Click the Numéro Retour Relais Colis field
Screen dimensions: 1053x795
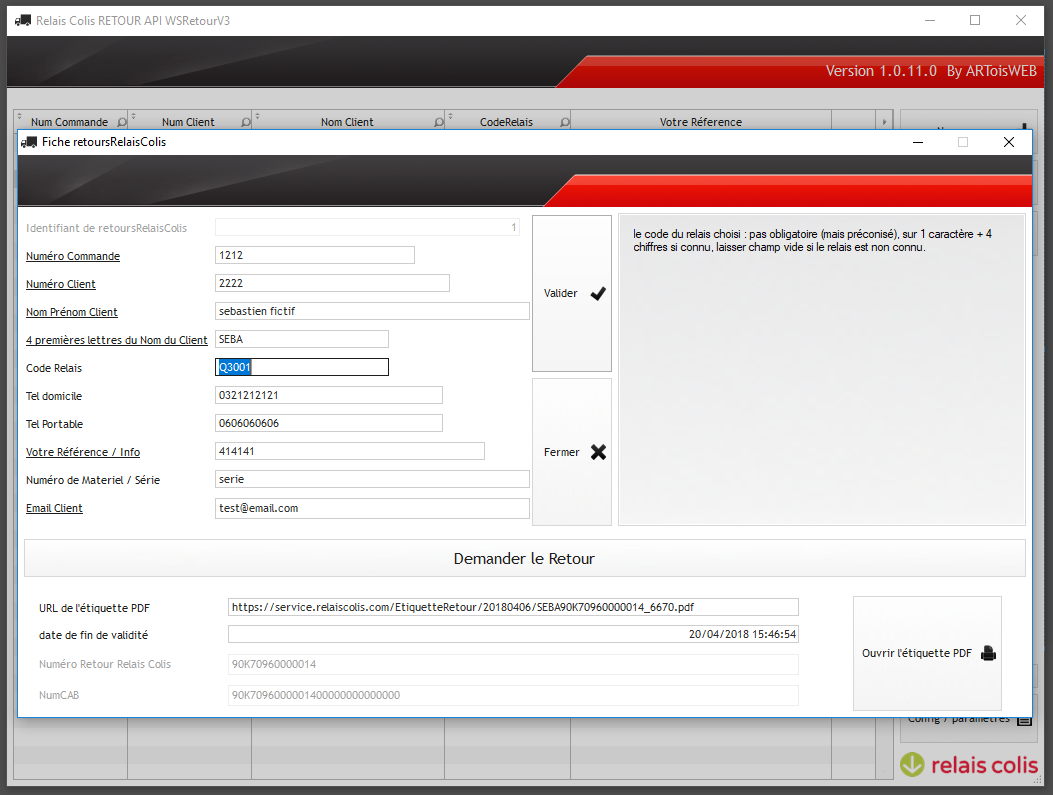513,664
